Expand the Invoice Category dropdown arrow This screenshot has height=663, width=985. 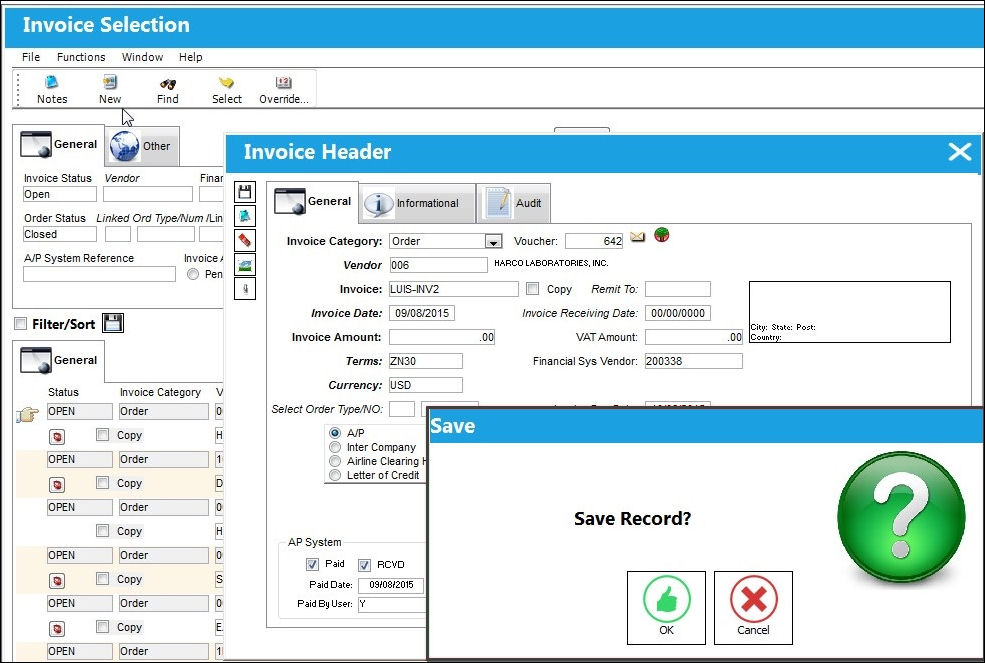pos(493,241)
